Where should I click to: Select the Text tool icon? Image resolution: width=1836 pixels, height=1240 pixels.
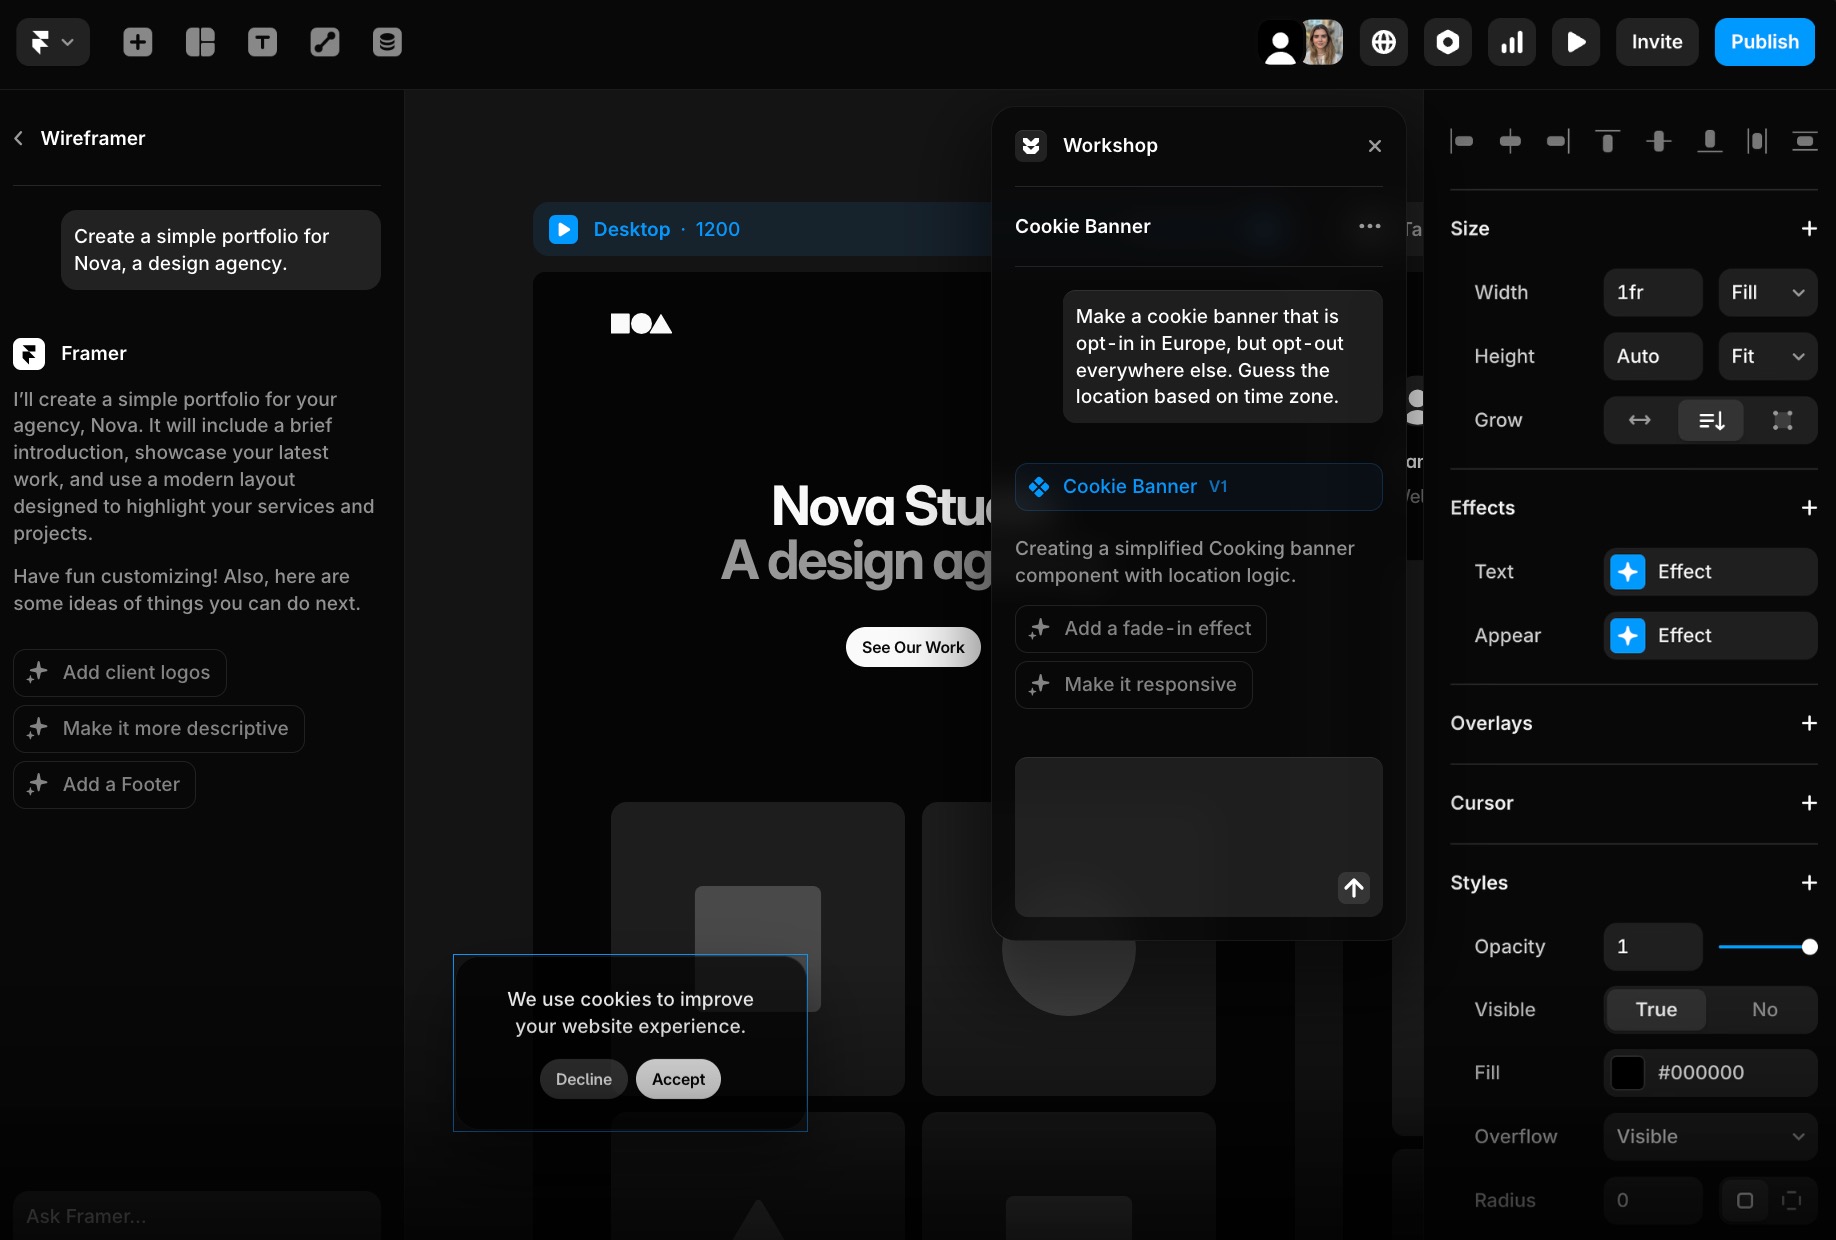point(262,42)
